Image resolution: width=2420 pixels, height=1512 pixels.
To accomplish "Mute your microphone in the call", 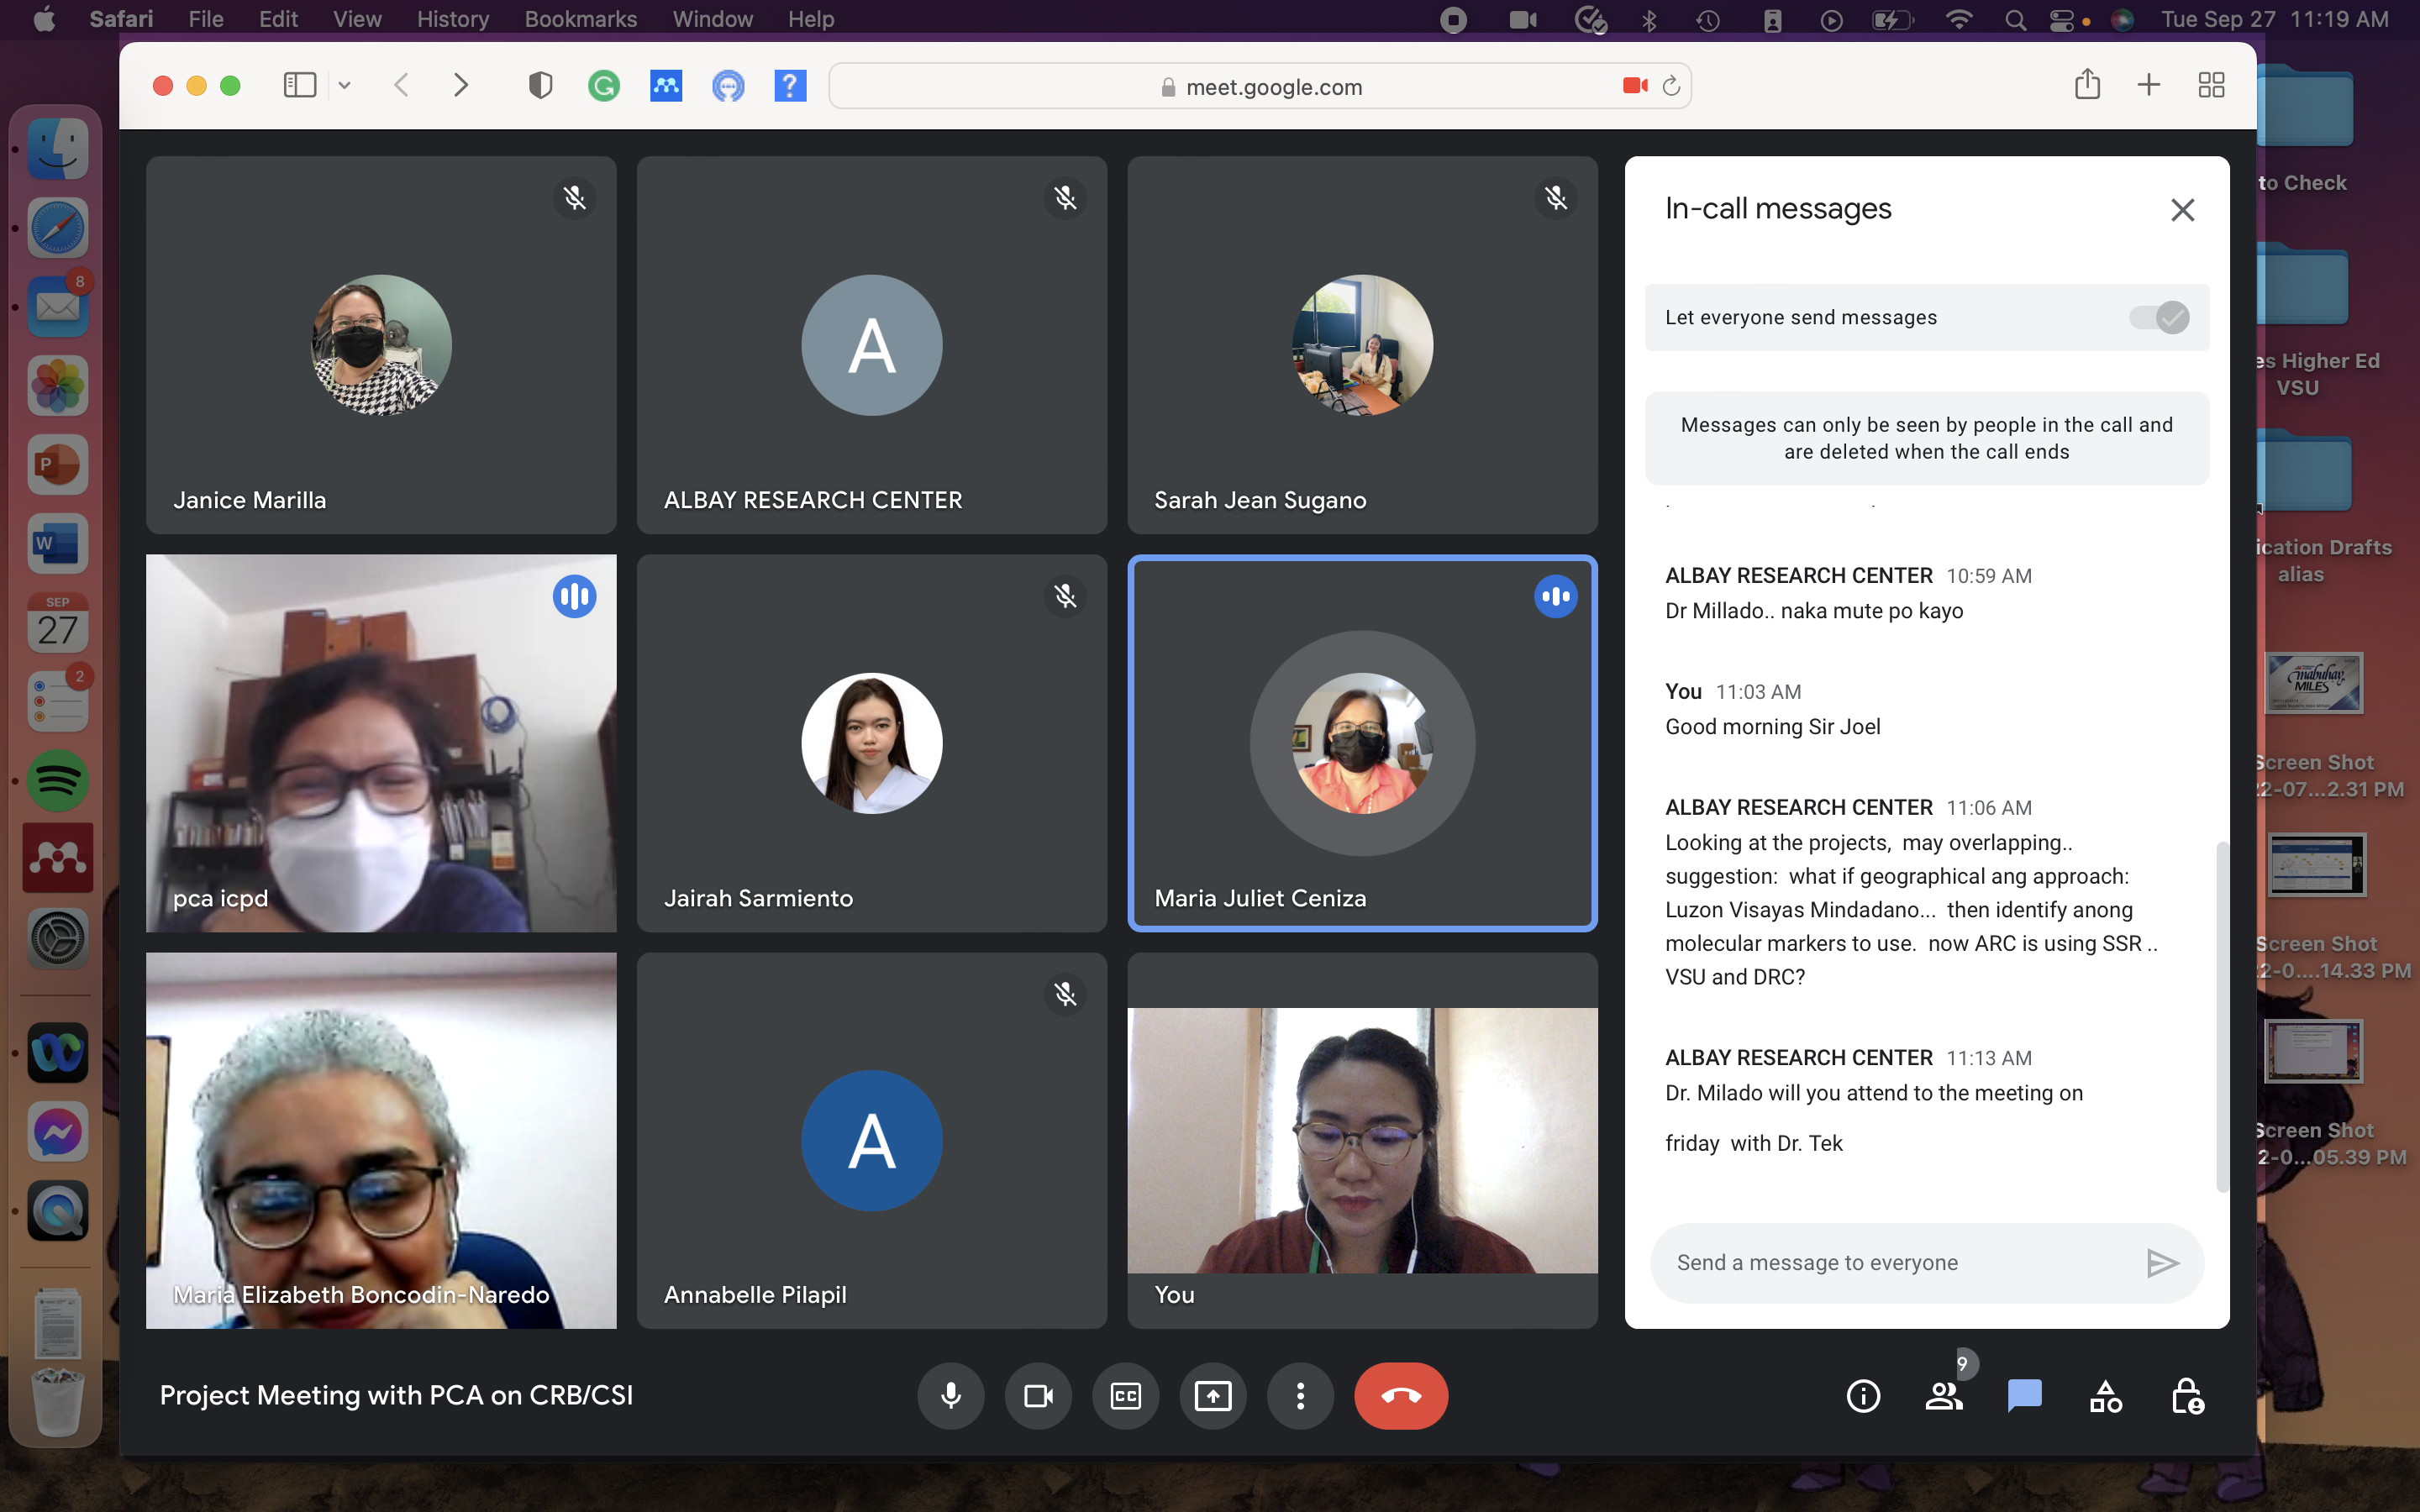I will [950, 1395].
